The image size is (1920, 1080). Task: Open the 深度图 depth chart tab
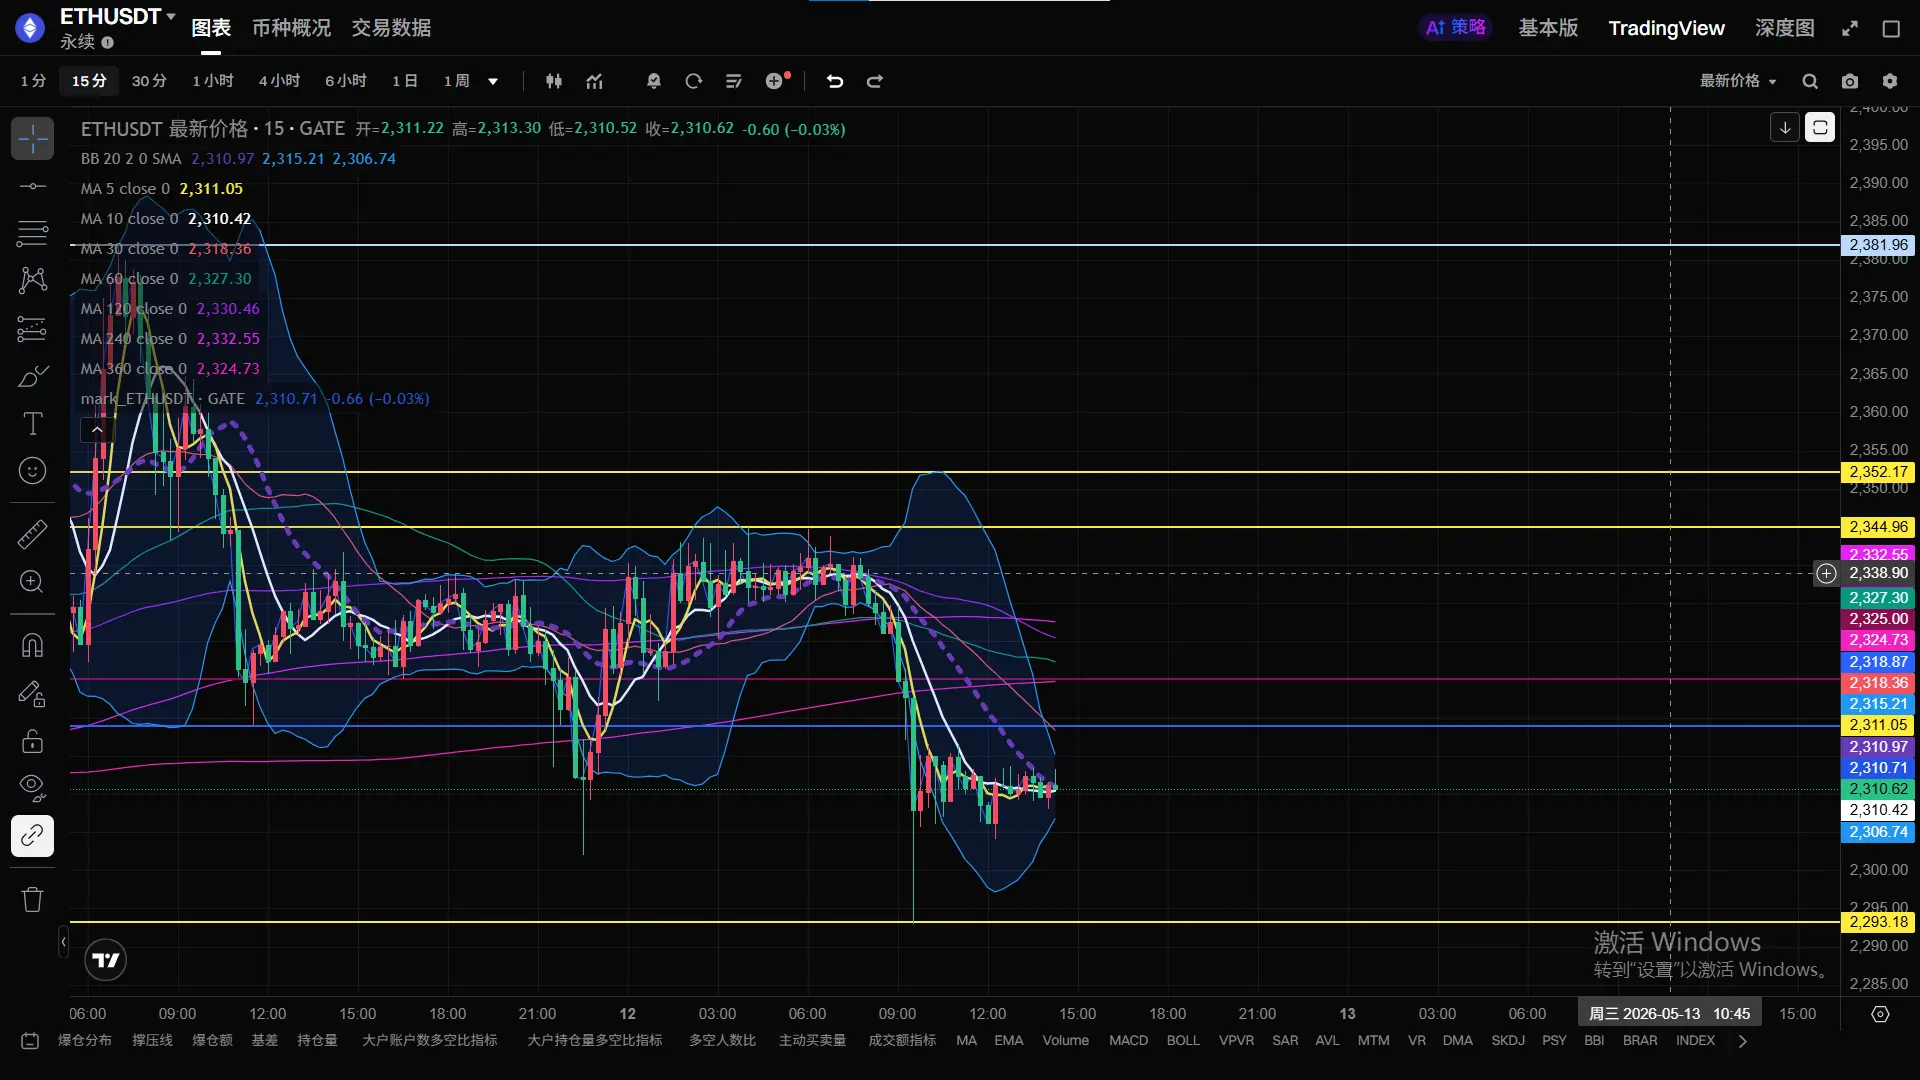[1785, 28]
